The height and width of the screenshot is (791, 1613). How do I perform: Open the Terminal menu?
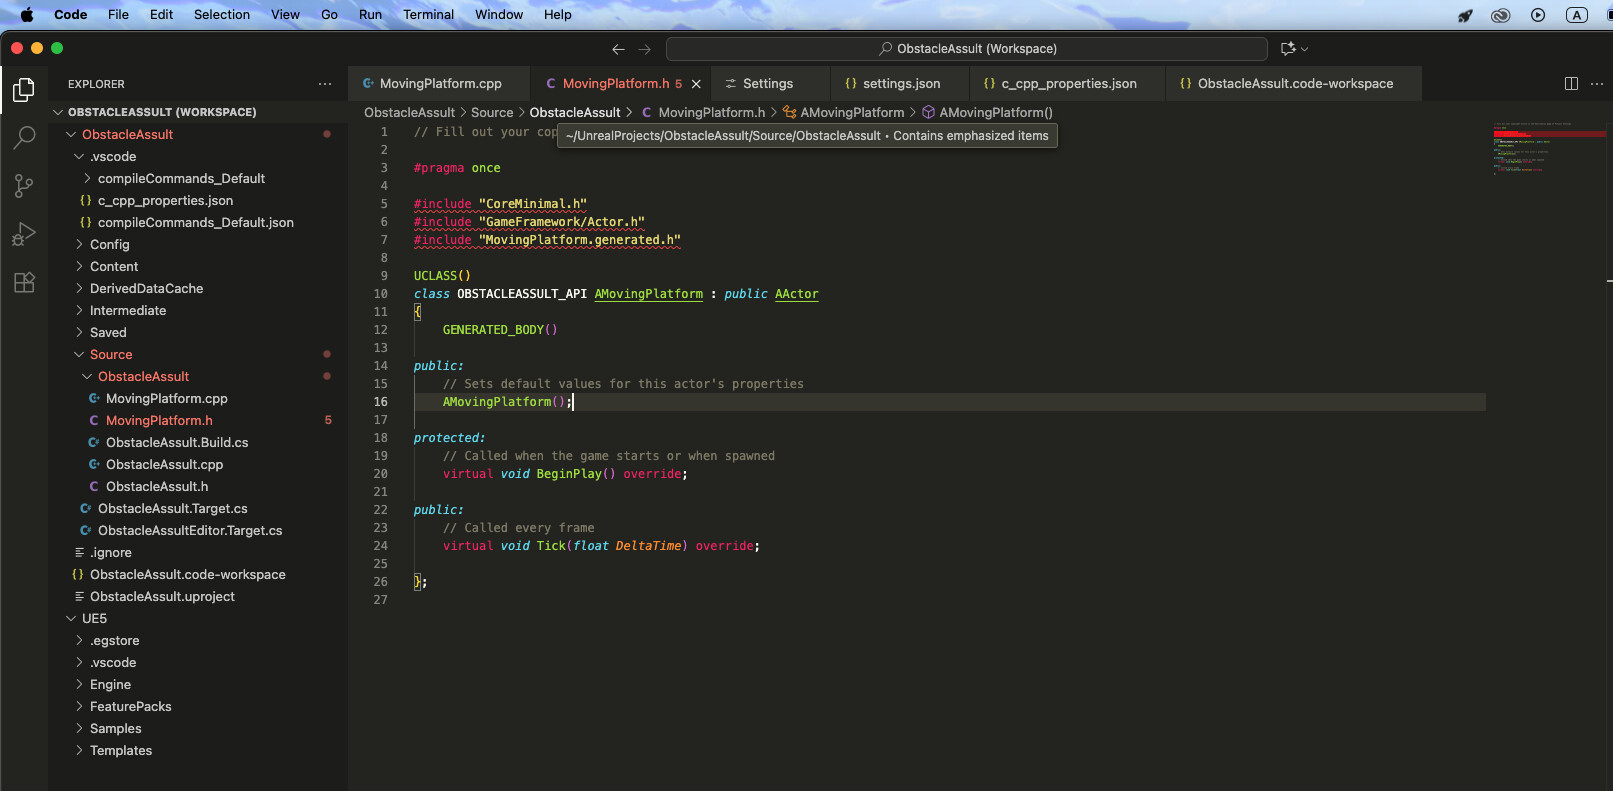[x=428, y=15]
